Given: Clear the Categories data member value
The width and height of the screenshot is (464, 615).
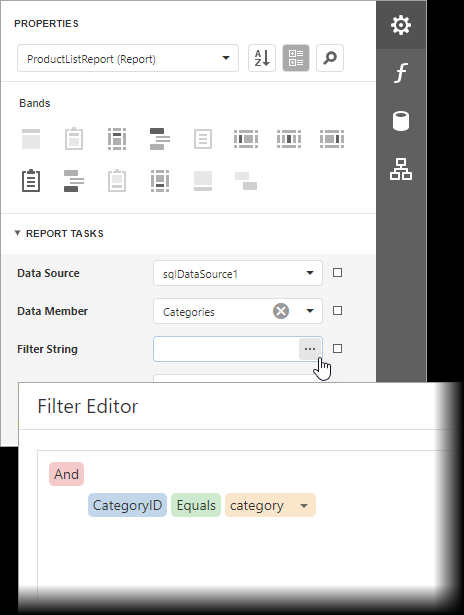Looking at the screenshot, I should [281, 311].
